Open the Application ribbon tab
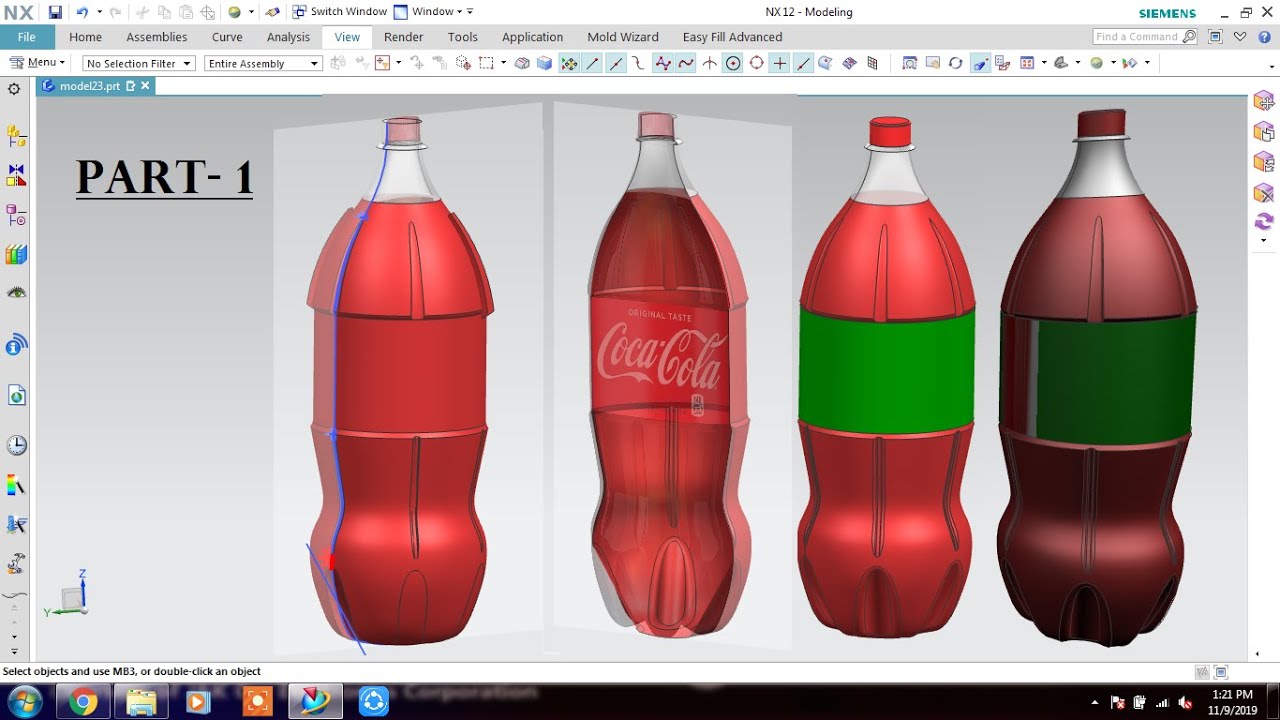This screenshot has width=1280, height=720. (532, 37)
